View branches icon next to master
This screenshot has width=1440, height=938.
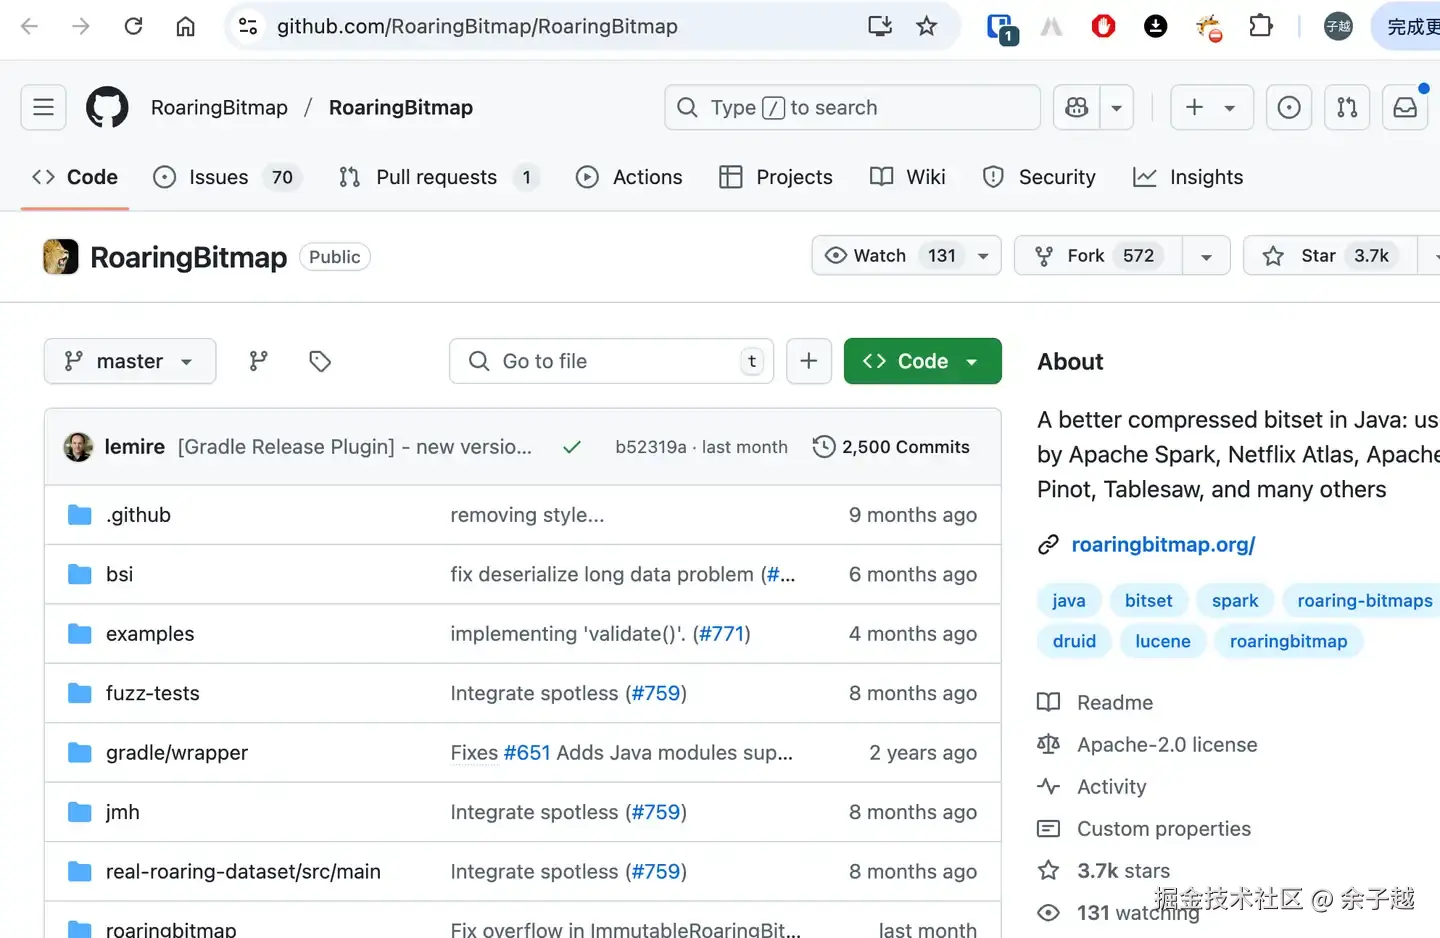point(259,361)
